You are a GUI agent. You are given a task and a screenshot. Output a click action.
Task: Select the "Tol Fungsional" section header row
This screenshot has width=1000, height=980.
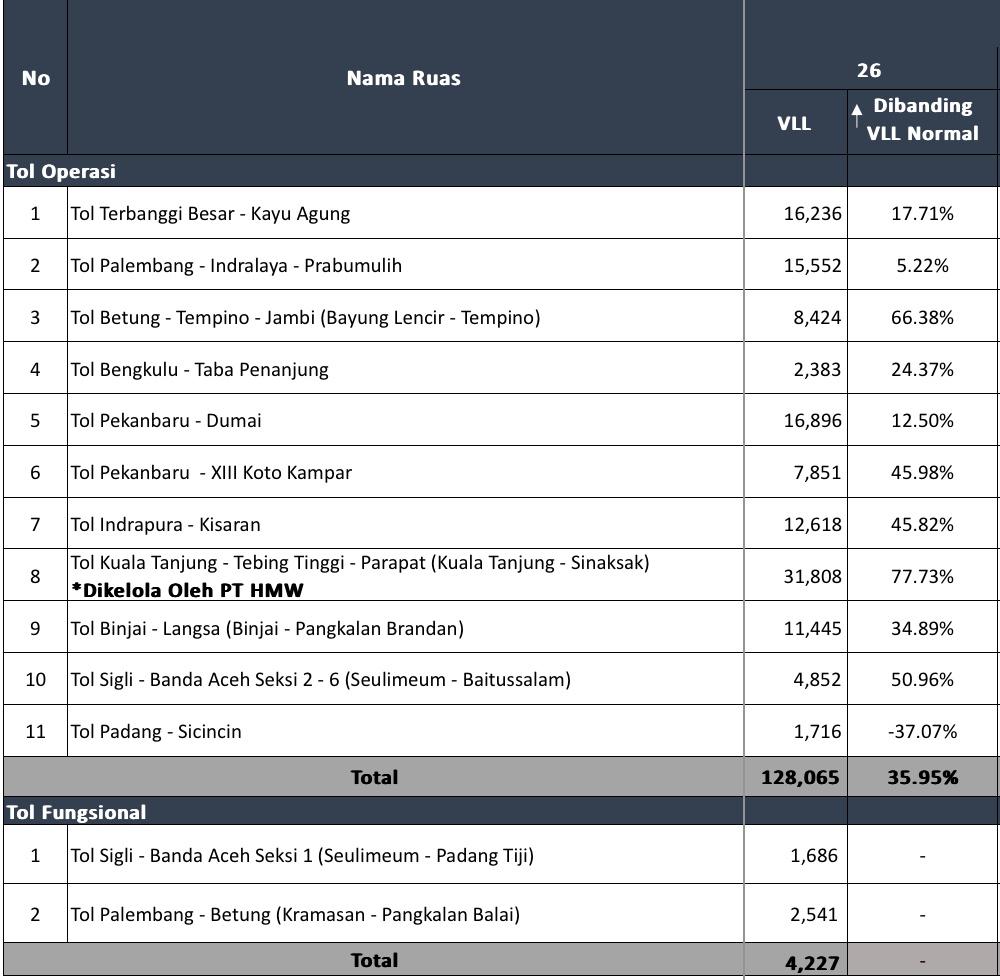pos(76,812)
